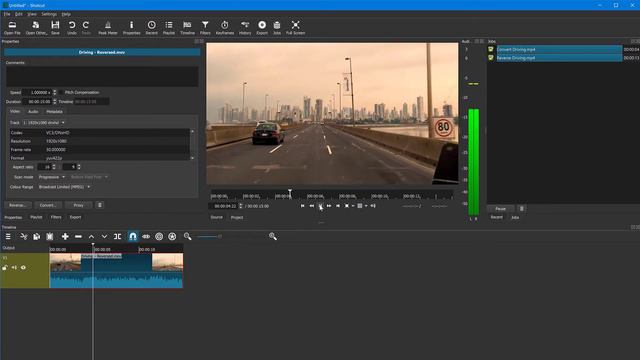640x360 pixels.
Task: Paste clip in timeline toolbar
Action: 50,236
